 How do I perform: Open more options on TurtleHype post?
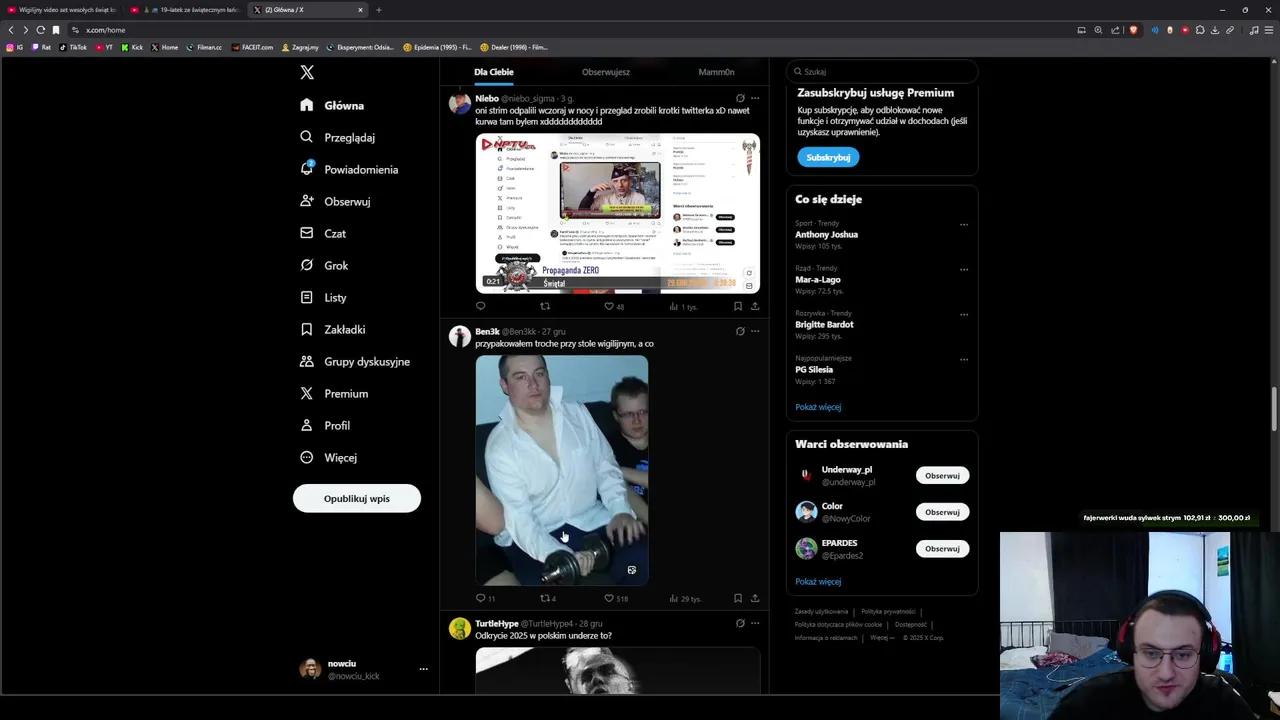tap(755, 623)
